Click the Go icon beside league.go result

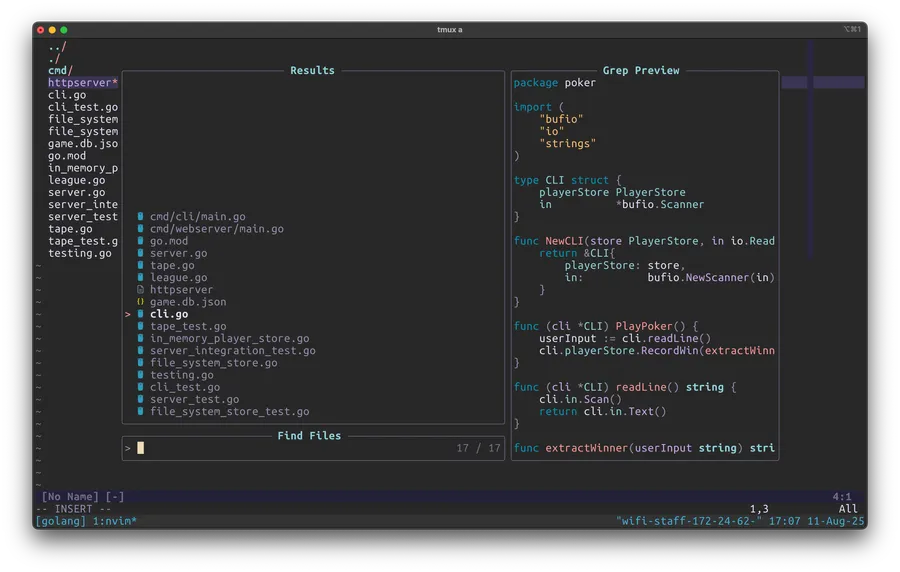[140, 277]
